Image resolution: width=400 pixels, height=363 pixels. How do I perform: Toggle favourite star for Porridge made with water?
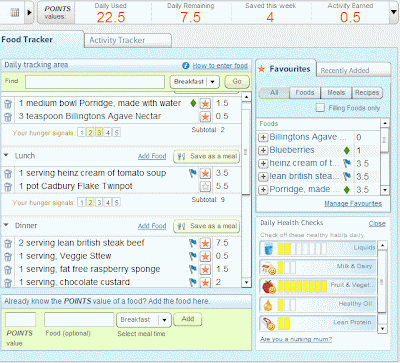tap(205, 104)
